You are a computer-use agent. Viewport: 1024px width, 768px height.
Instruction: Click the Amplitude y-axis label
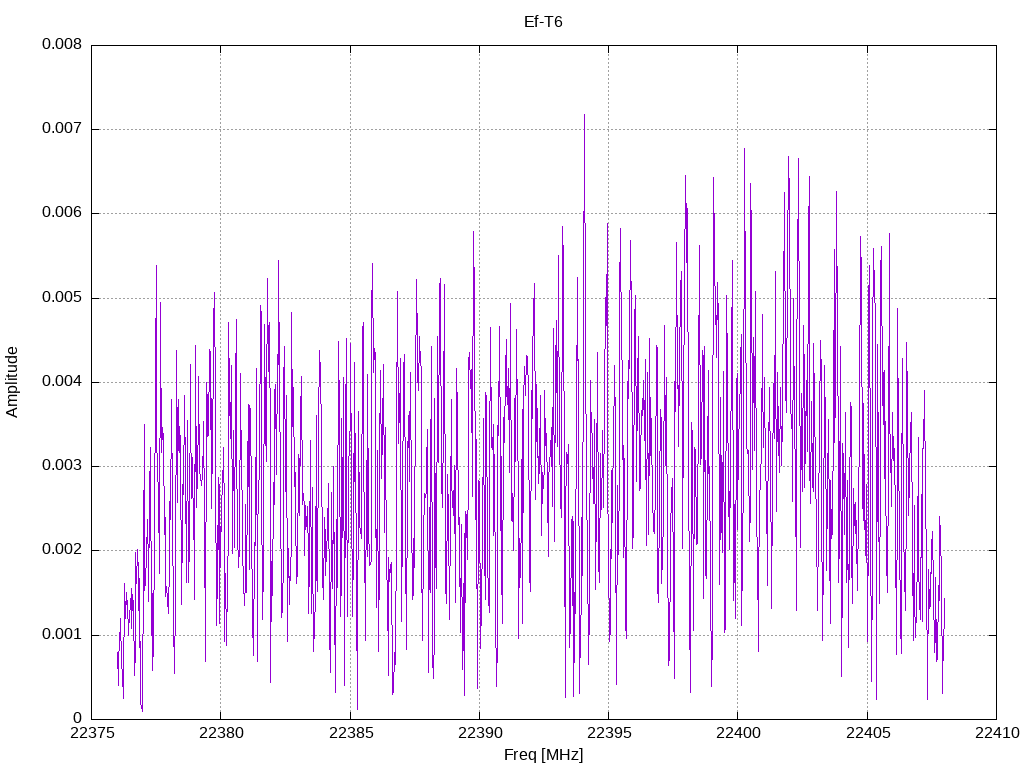(x=12, y=382)
